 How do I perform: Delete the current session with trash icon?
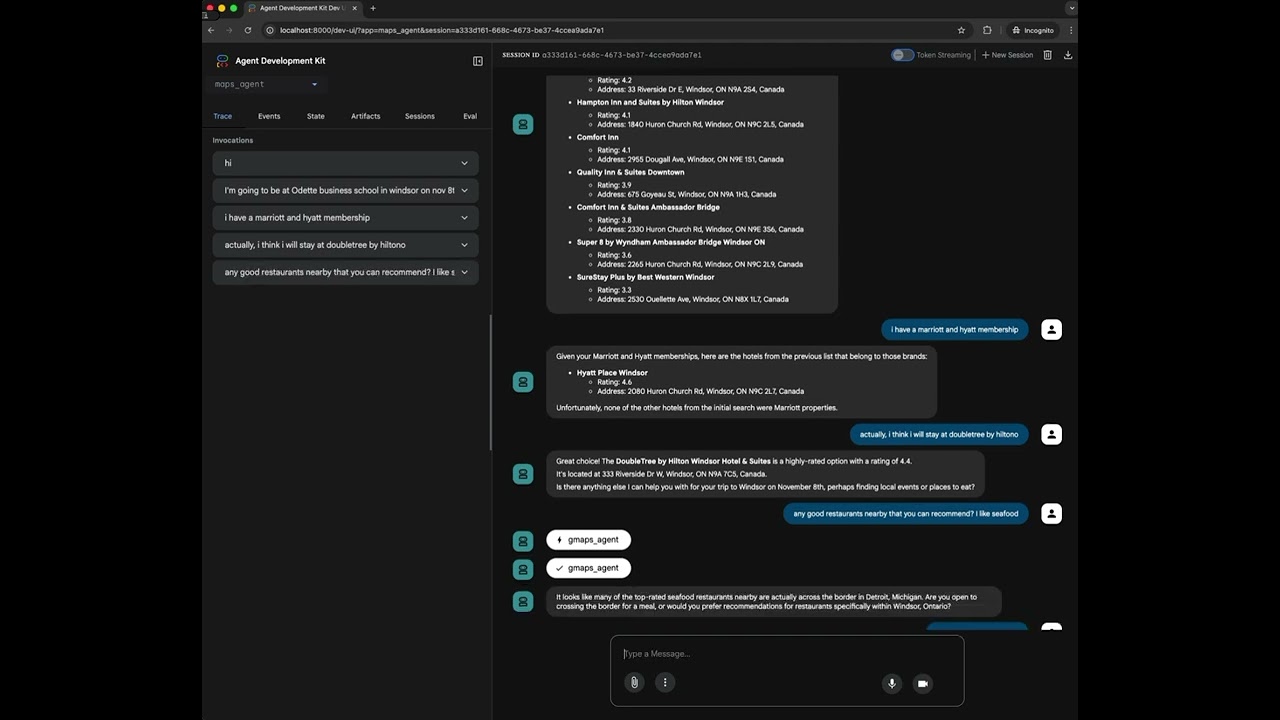(1048, 55)
